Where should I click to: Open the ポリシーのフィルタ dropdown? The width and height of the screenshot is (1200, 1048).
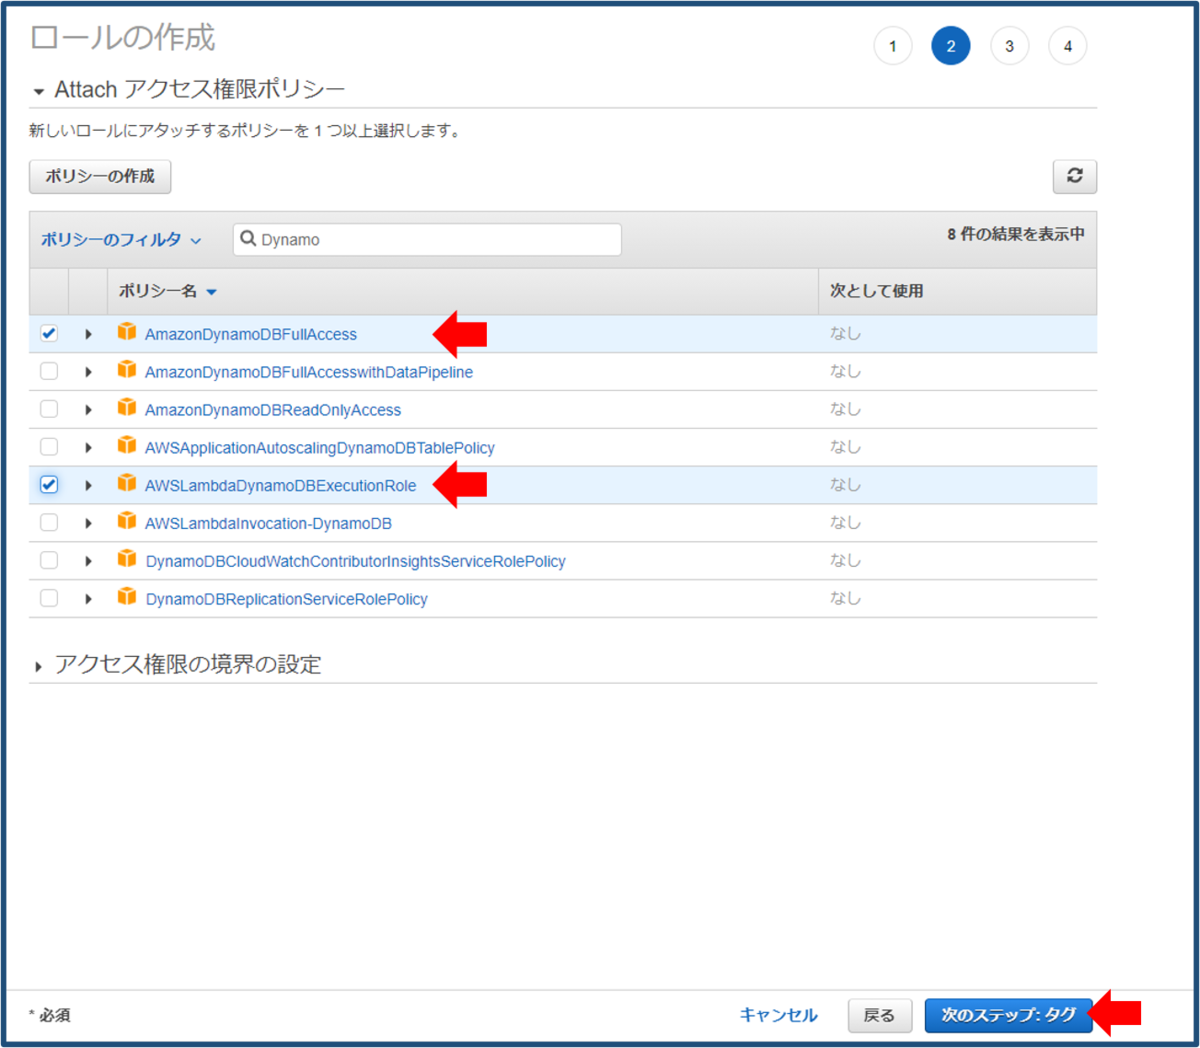point(121,240)
